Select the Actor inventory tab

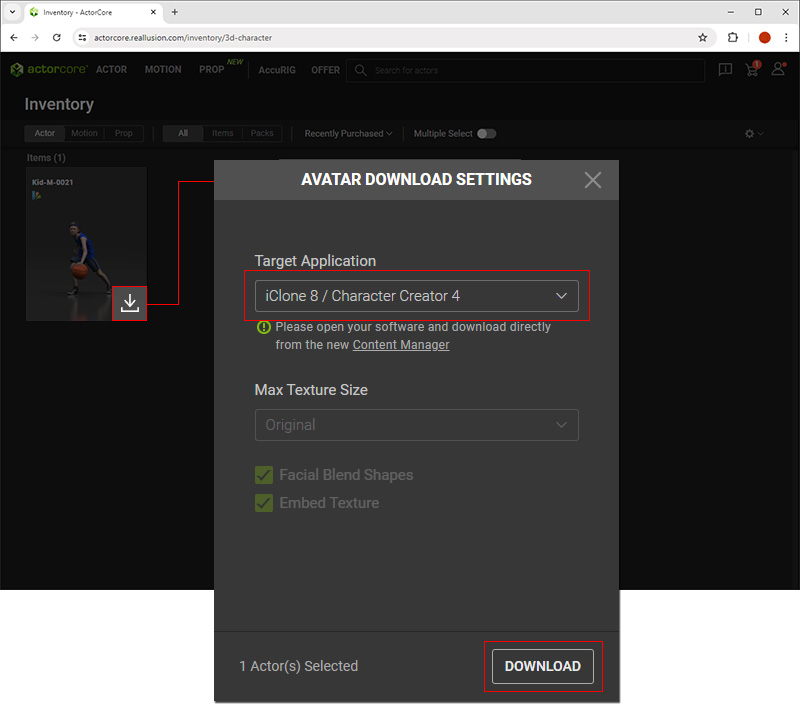tap(44, 133)
